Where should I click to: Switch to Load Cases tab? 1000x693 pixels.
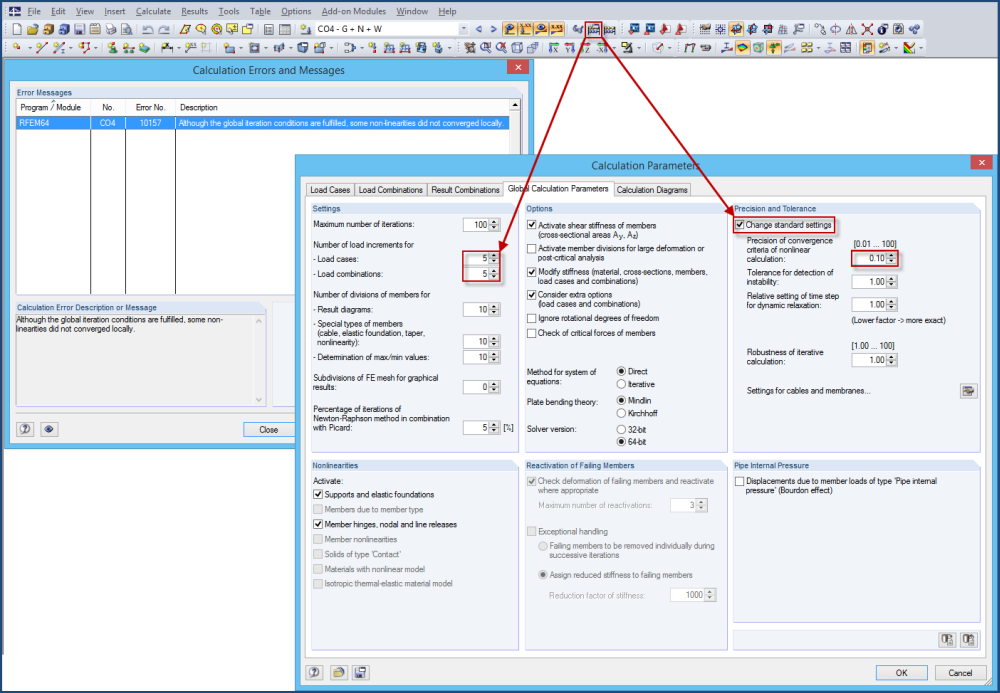[330, 190]
